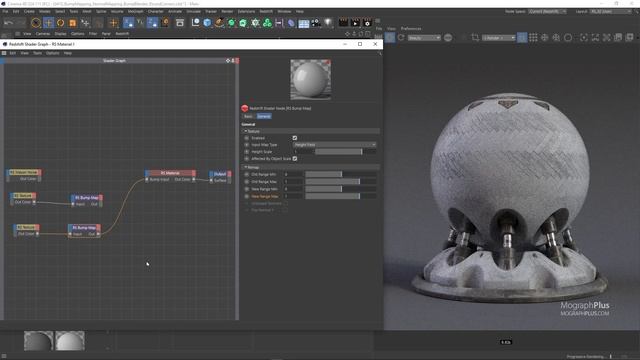Activate the Move tool
640x360 pixels.
click(49, 23)
